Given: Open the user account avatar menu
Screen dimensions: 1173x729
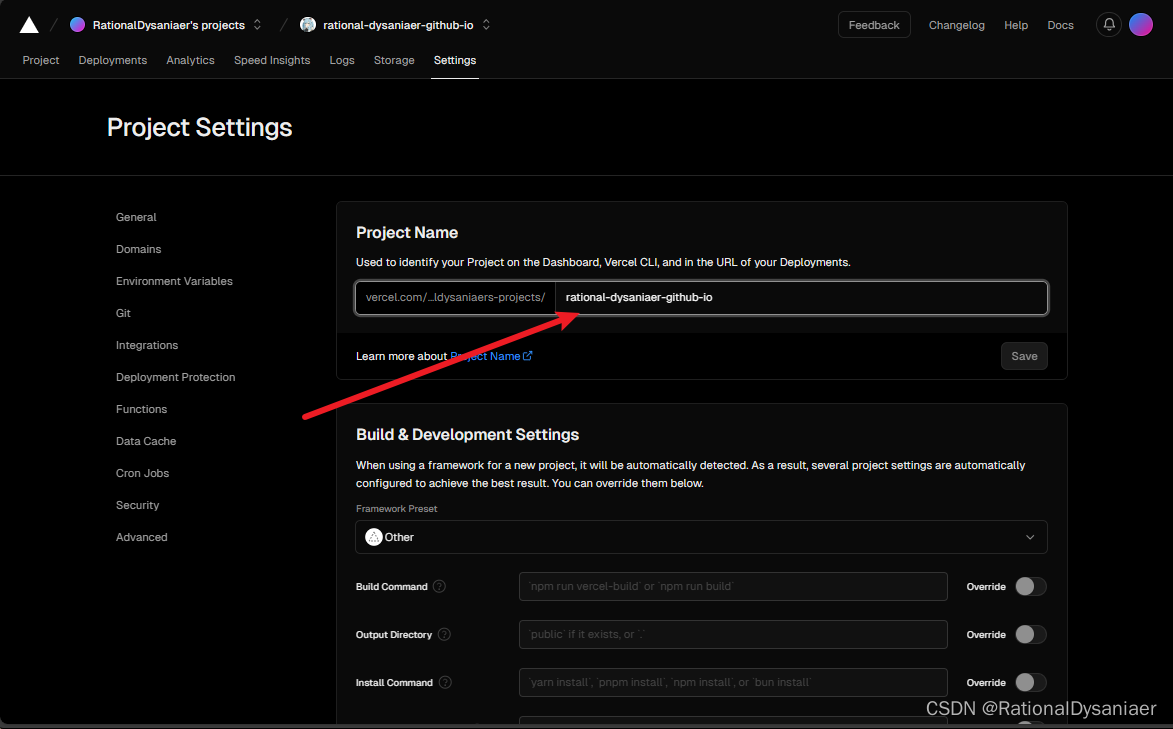Looking at the screenshot, I should (x=1140, y=25).
